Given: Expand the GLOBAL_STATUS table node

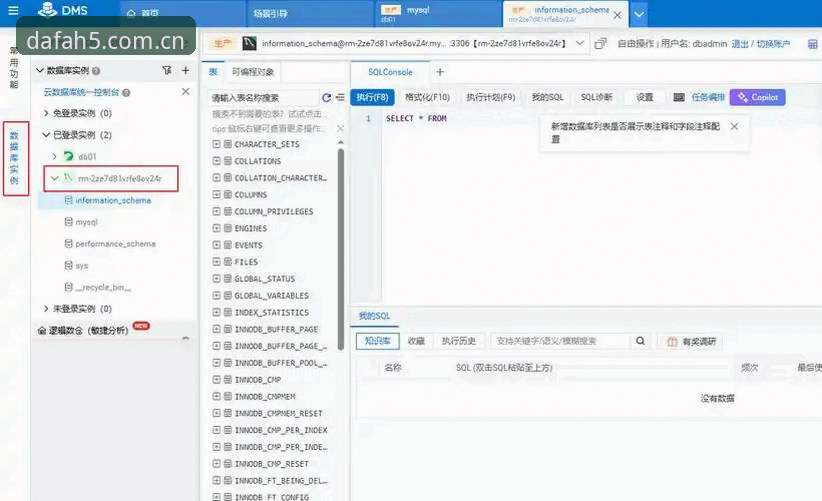Looking at the screenshot, I should coord(217,279).
